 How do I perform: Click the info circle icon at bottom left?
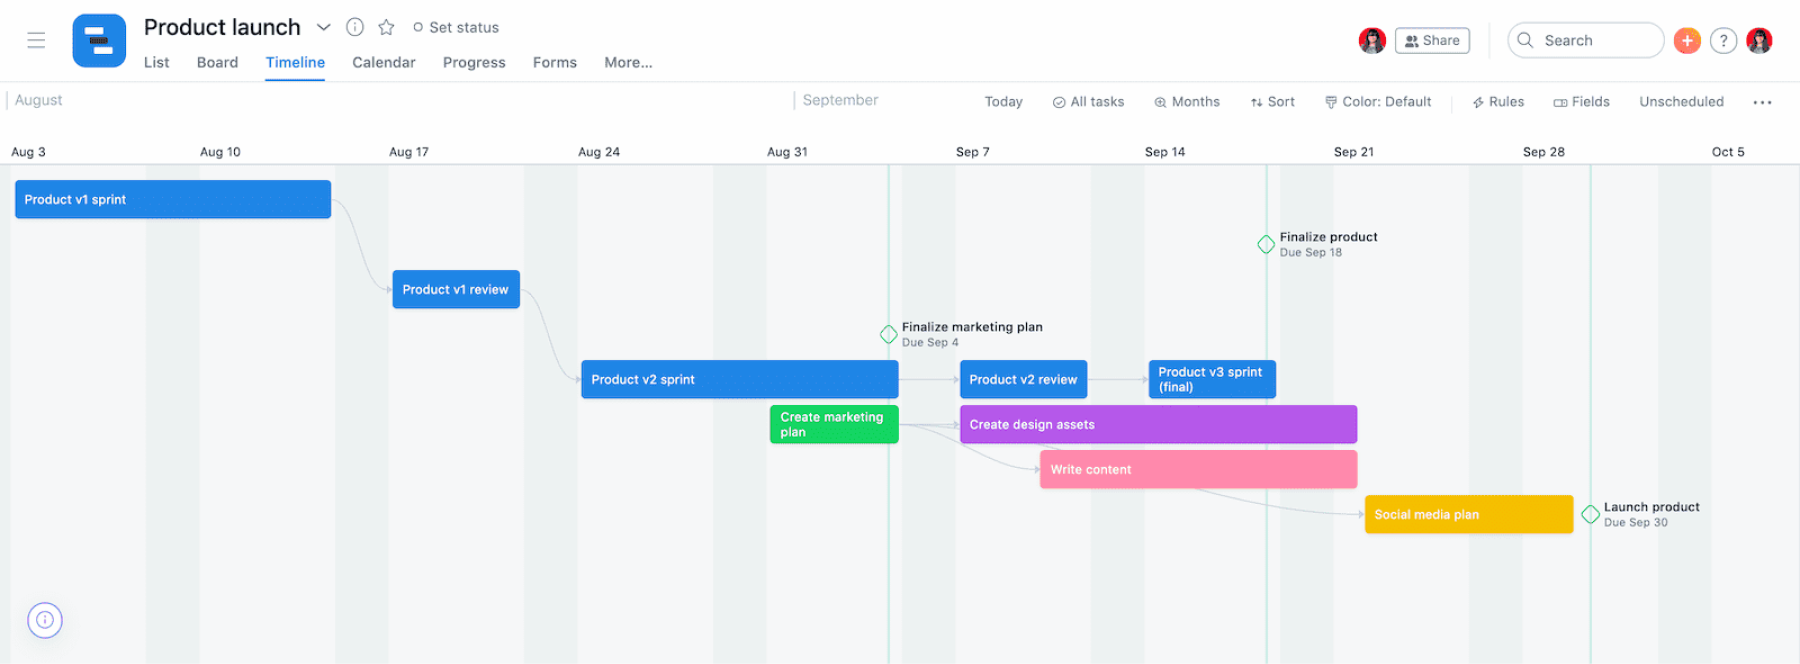(x=45, y=620)
